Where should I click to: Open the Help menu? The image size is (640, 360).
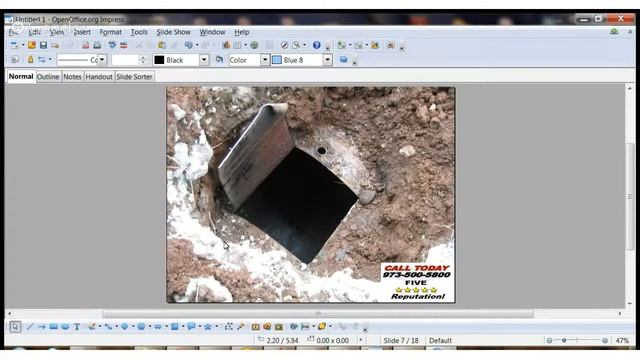click(x=242, y=32)
